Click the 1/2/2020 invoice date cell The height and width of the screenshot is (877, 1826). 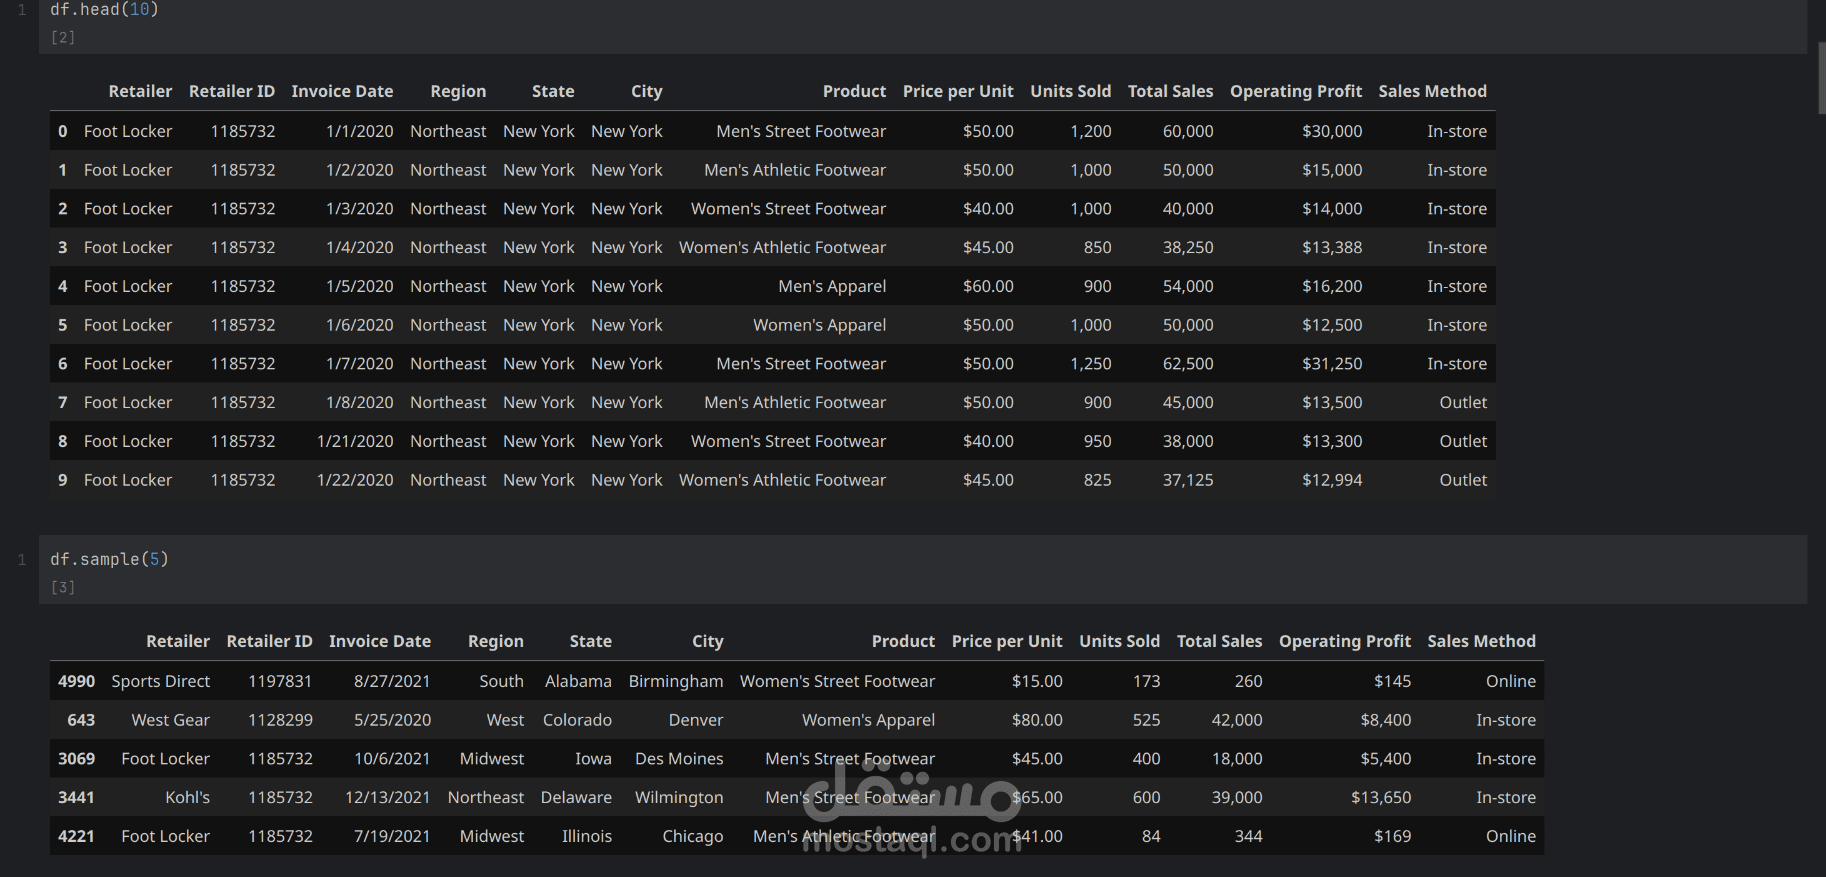point(359,170)
